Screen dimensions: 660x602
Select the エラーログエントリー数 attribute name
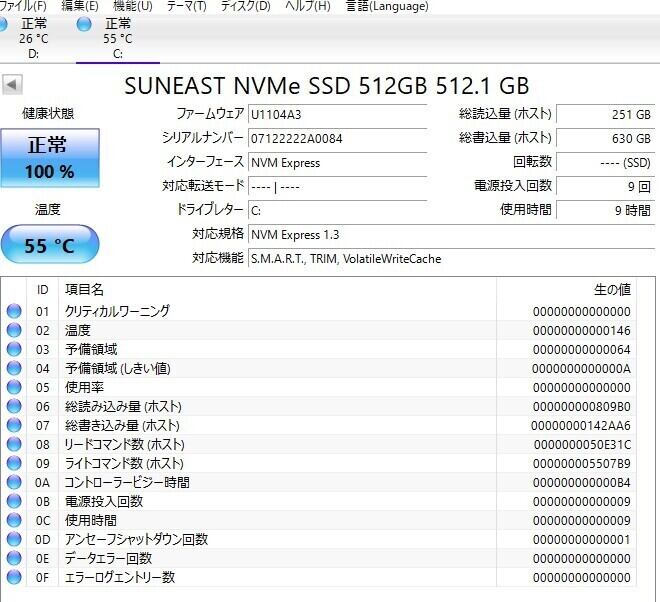120,577
